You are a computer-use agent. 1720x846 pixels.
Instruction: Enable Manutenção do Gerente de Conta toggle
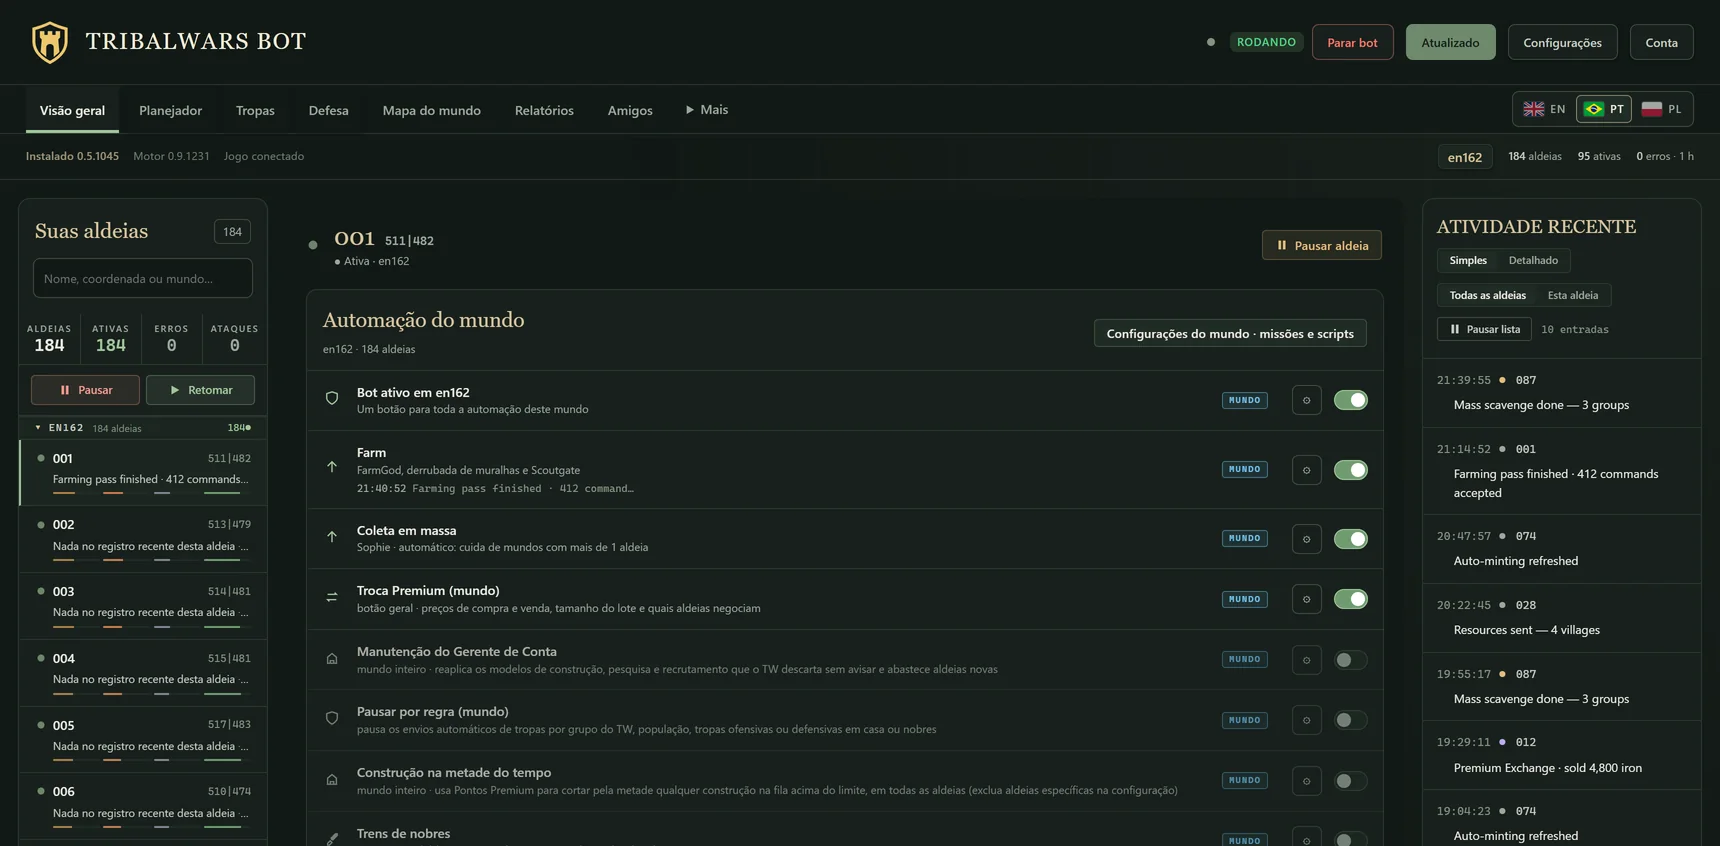(1350, 660)
